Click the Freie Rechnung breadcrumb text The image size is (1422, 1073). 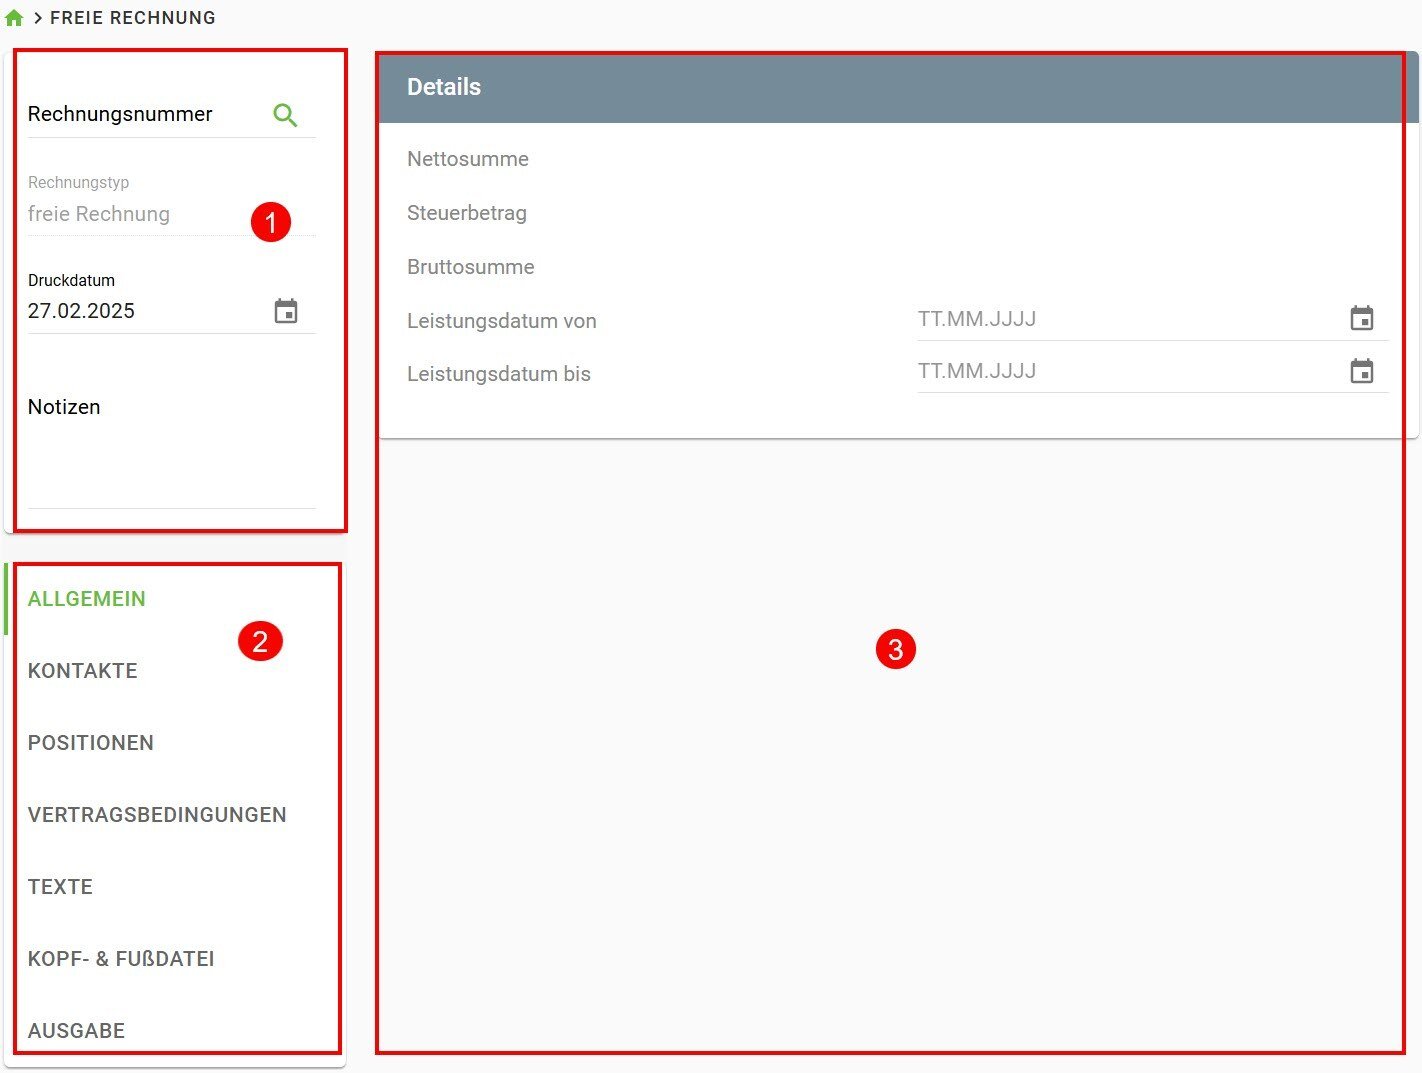click(x=133, y=18)
